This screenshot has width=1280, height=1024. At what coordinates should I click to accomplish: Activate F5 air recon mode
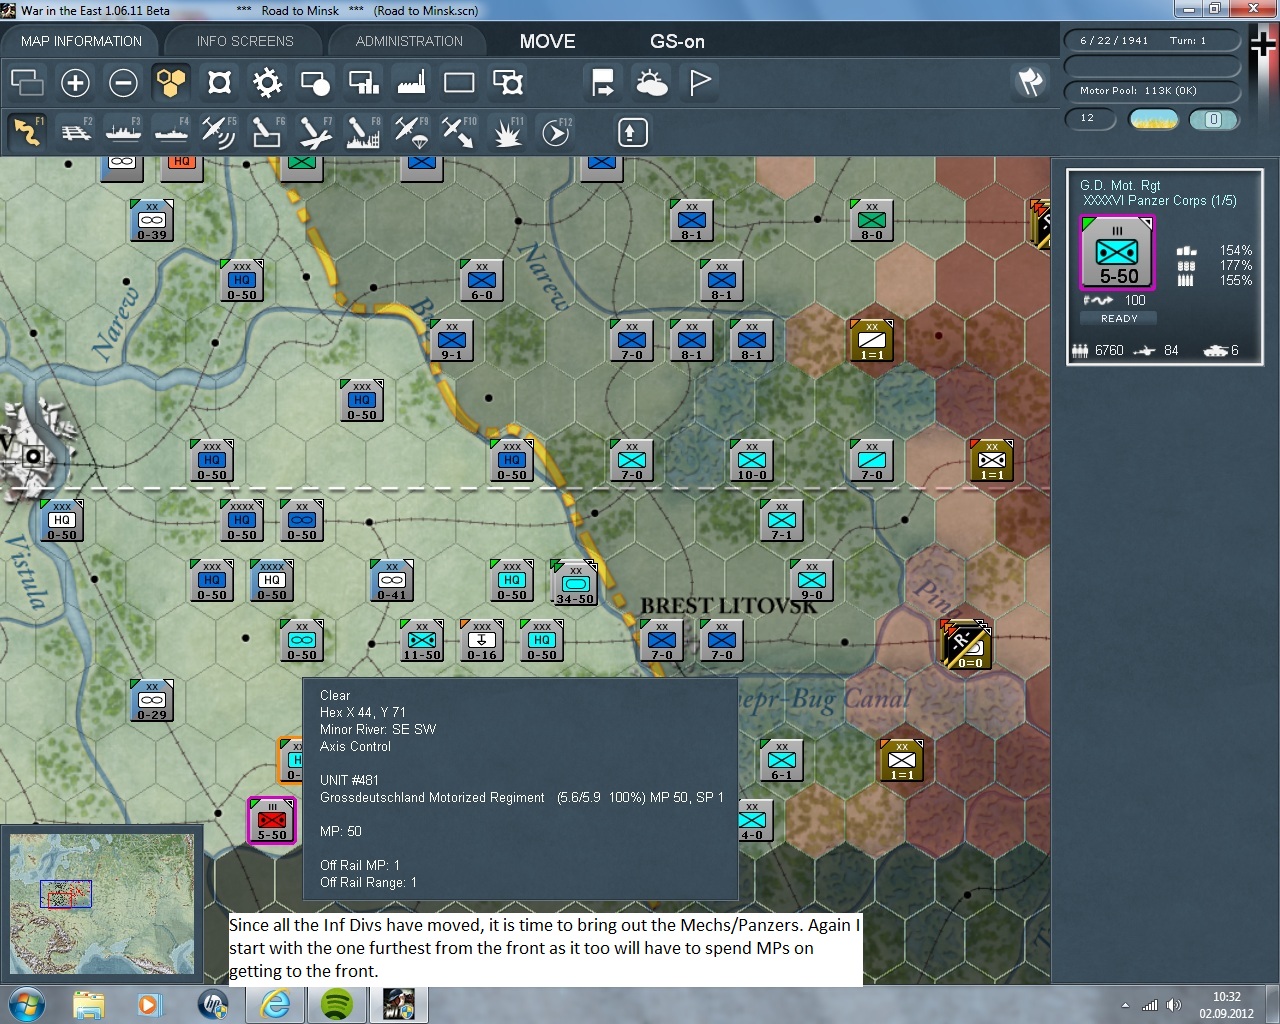(218, 131)
